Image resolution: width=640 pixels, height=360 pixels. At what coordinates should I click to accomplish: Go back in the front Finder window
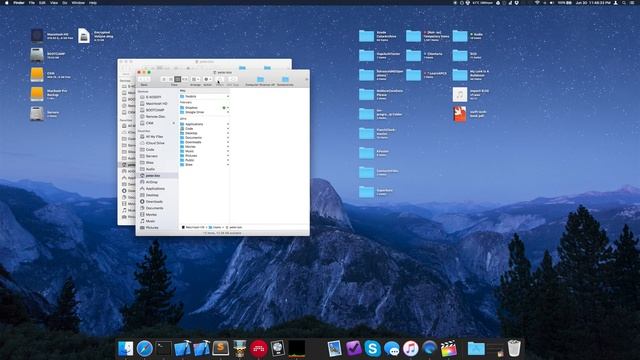point(141,79)
